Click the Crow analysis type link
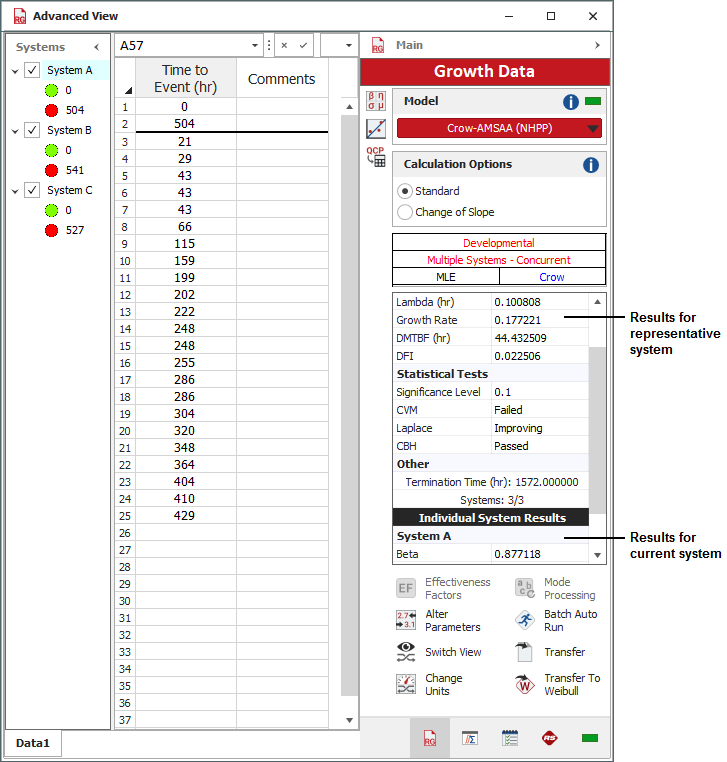727x762 pixels. pyautogui.click(x=552, y=277)
